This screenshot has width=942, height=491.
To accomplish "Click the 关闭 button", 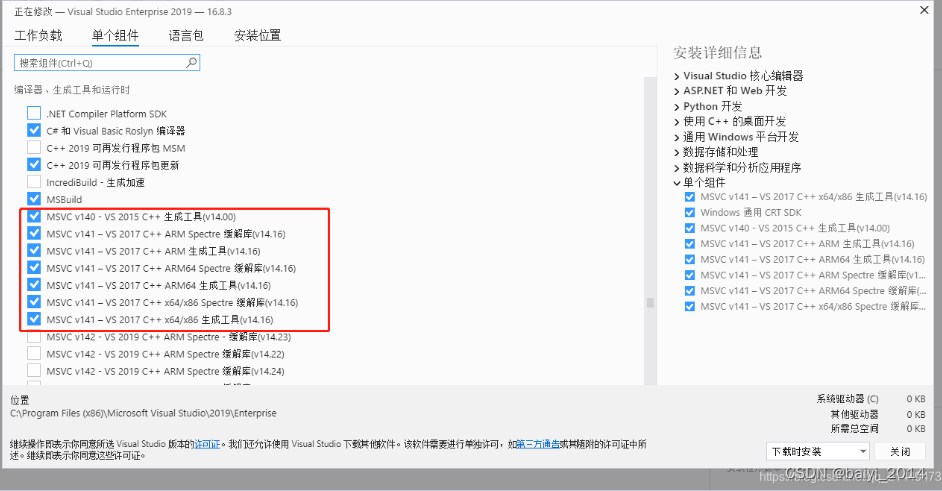I will pos(900,451).
